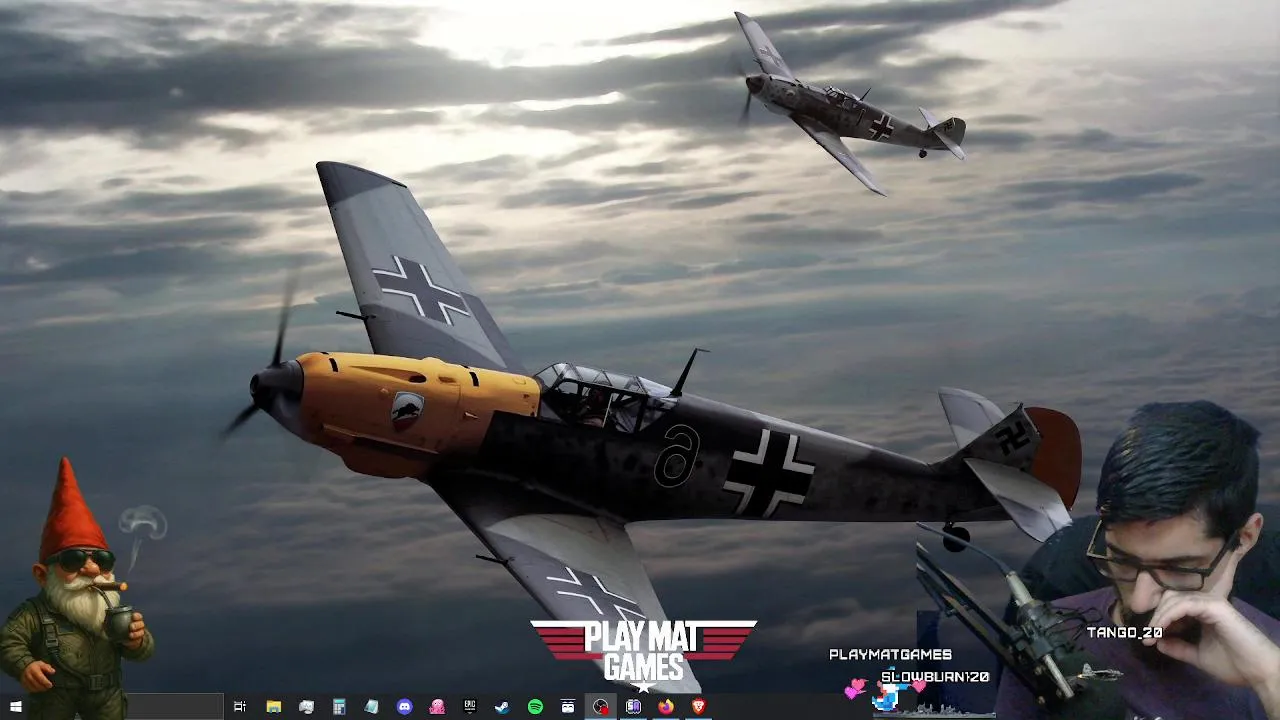Open Discord from the taskbar

(404, 707)
